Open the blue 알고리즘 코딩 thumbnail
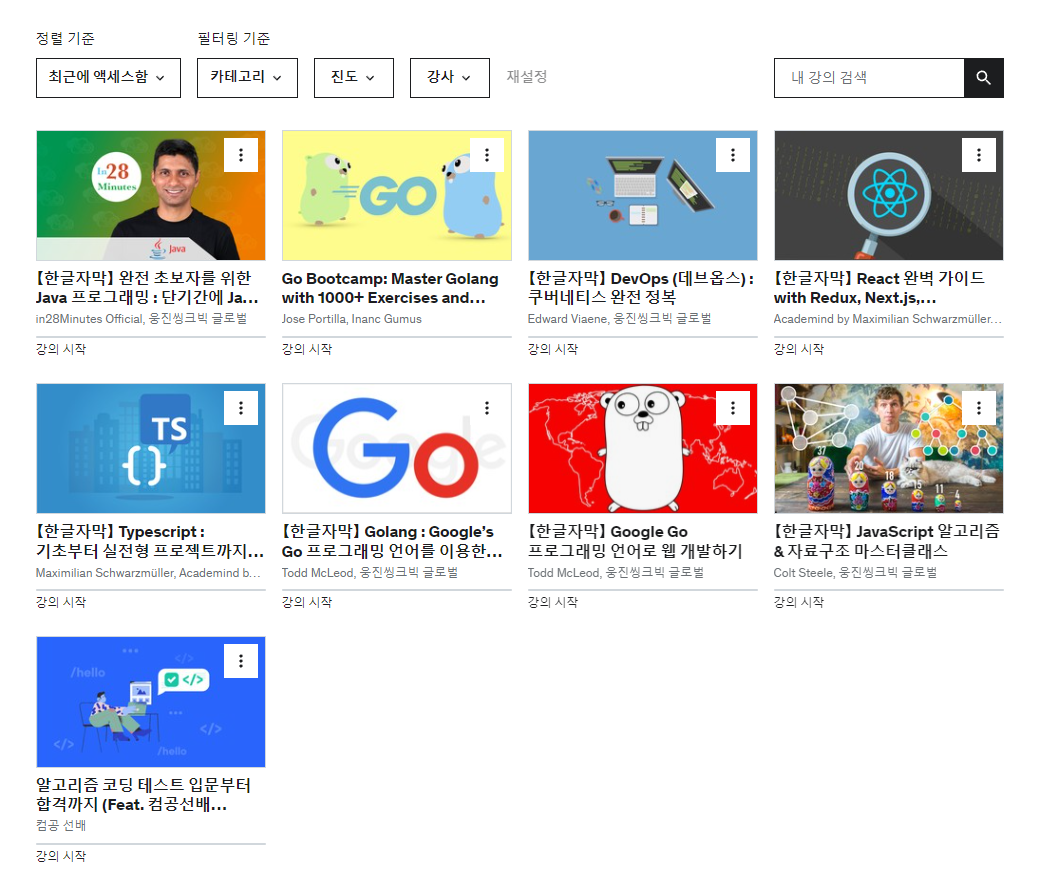1054x891 pixels. click(151, 702)
